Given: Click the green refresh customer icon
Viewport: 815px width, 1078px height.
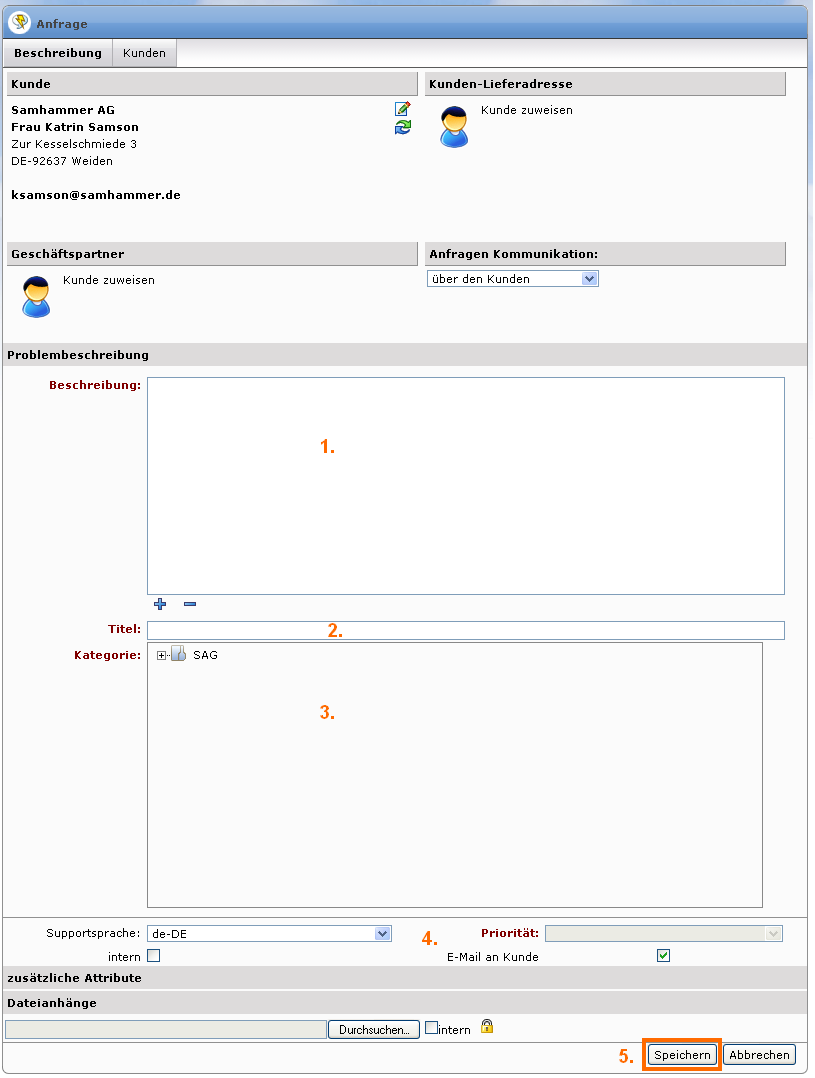Looking at the screenshot, I should (402, 127).
